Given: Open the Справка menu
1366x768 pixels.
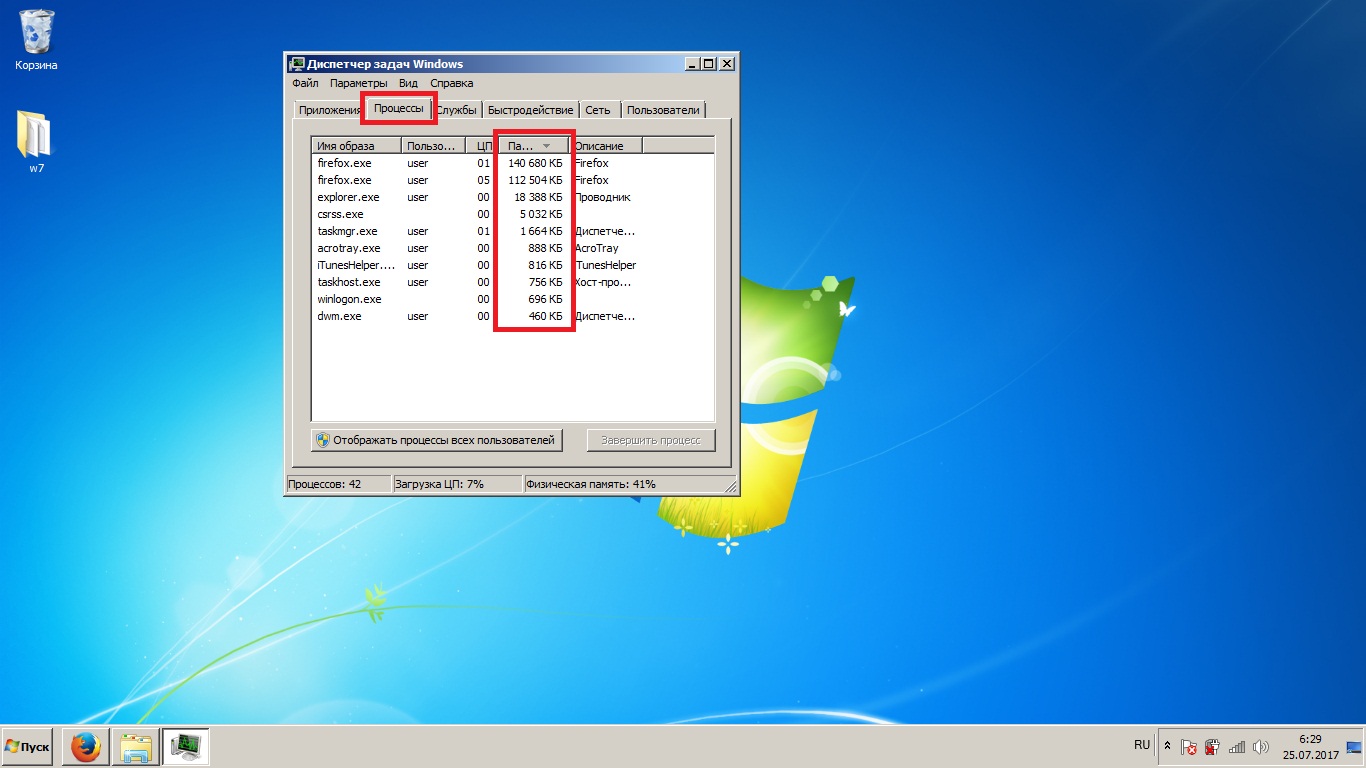Looking at the screenshot, I should tap(452, 83).
